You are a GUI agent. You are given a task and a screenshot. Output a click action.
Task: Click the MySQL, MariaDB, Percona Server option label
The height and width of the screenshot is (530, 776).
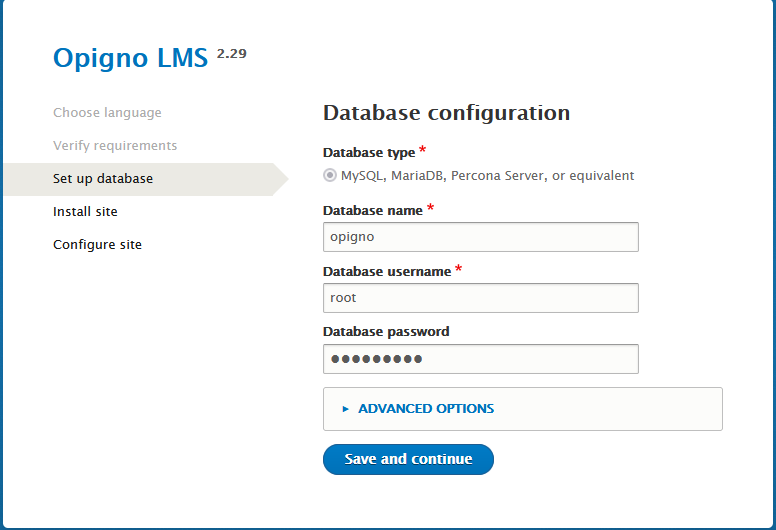click(487, 176)
